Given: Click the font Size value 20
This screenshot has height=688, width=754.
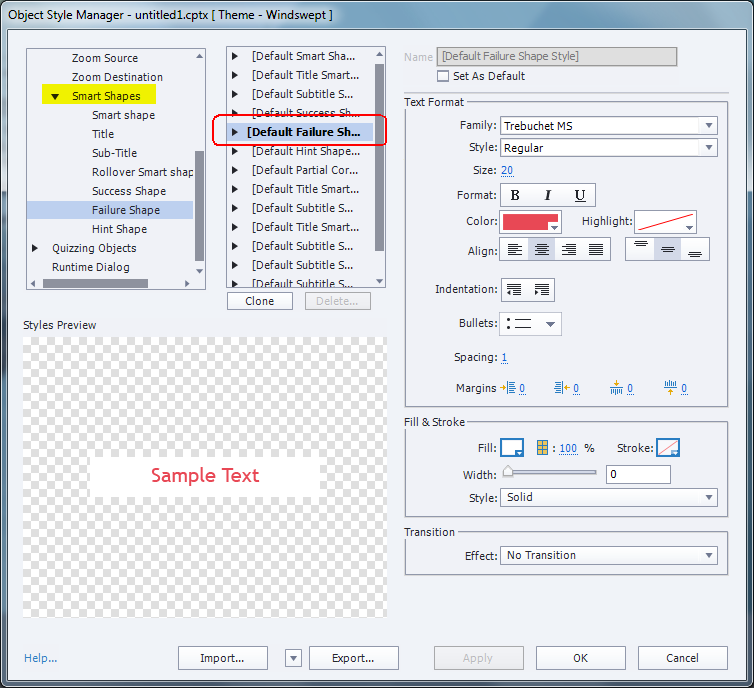Looking at the screenshot, I should pos(507,171).
